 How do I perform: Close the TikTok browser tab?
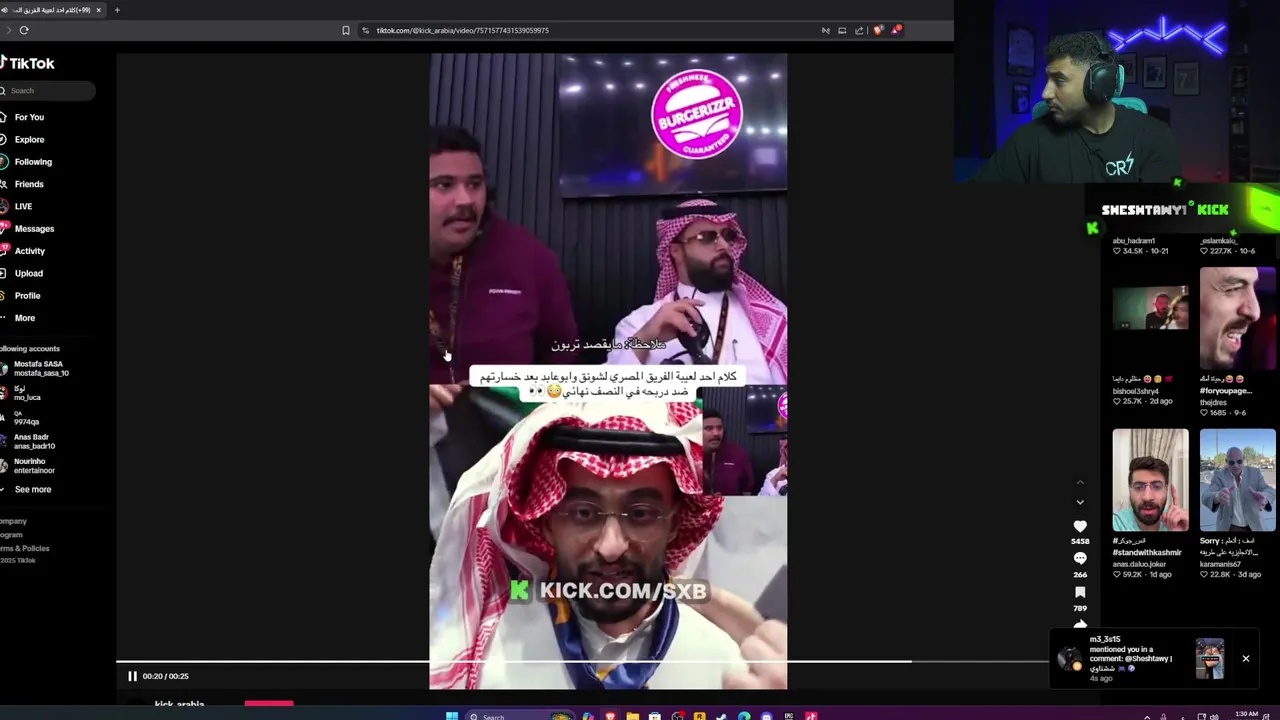point(98,10)
